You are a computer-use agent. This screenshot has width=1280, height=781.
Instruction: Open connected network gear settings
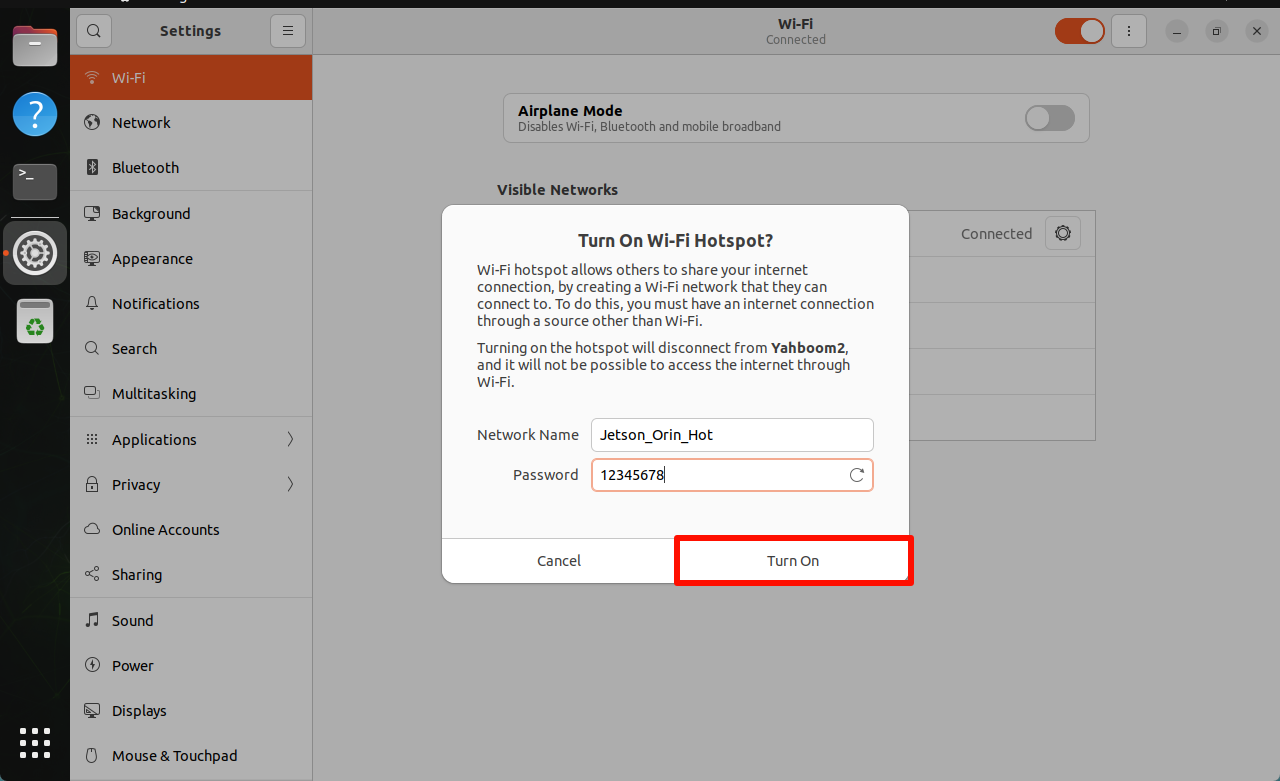click(x=1063, y=233)
